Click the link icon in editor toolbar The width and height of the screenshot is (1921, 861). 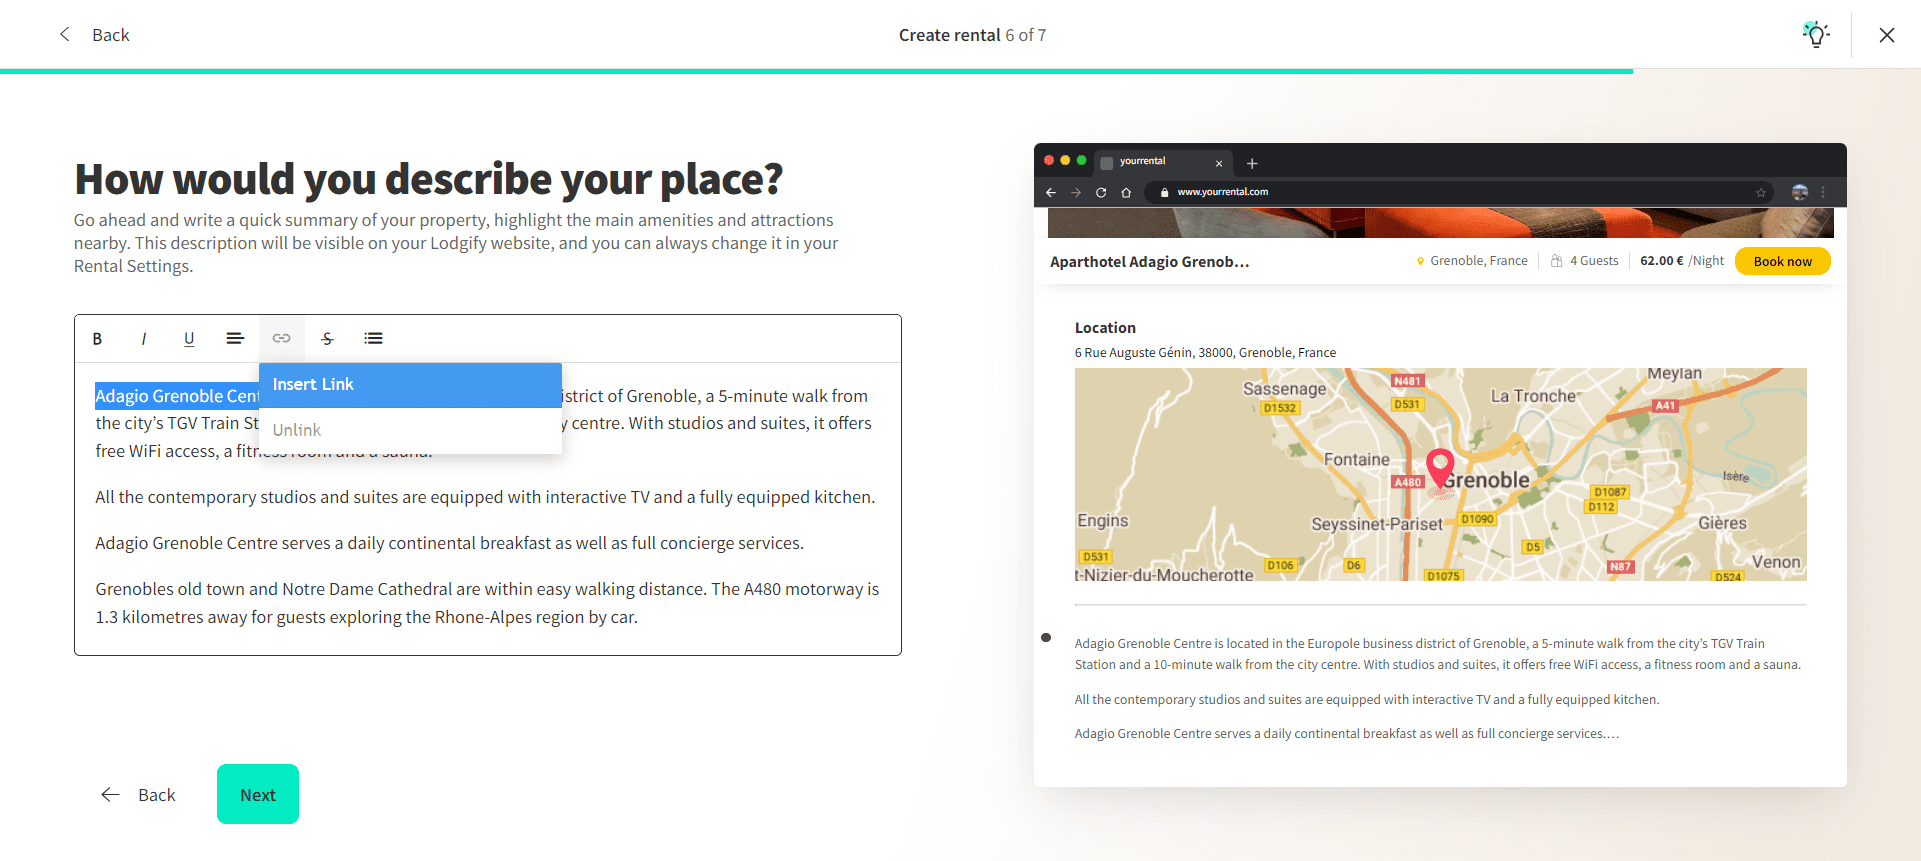point(281,339)
